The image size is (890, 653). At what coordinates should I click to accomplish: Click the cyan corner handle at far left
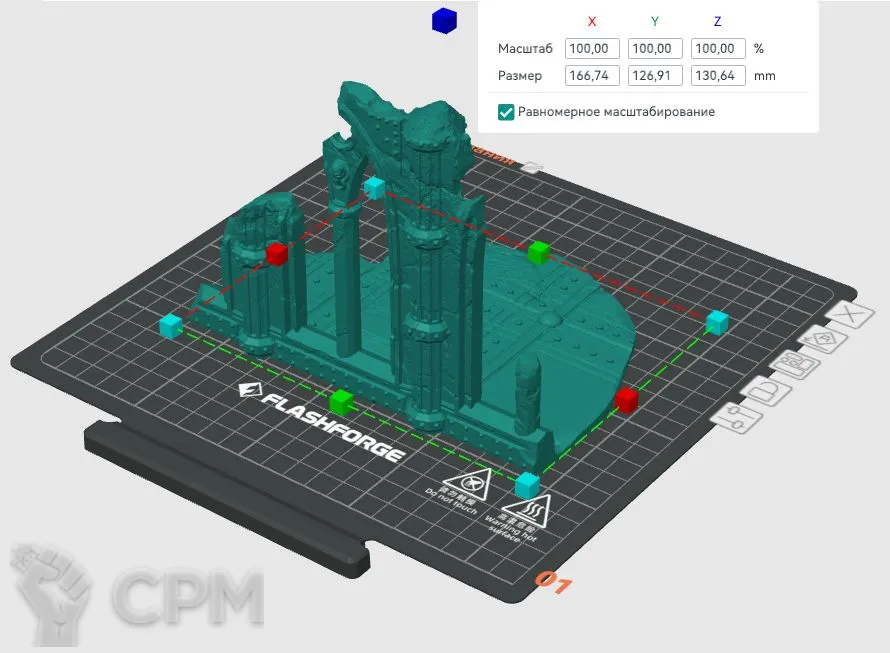click(171, 325)
